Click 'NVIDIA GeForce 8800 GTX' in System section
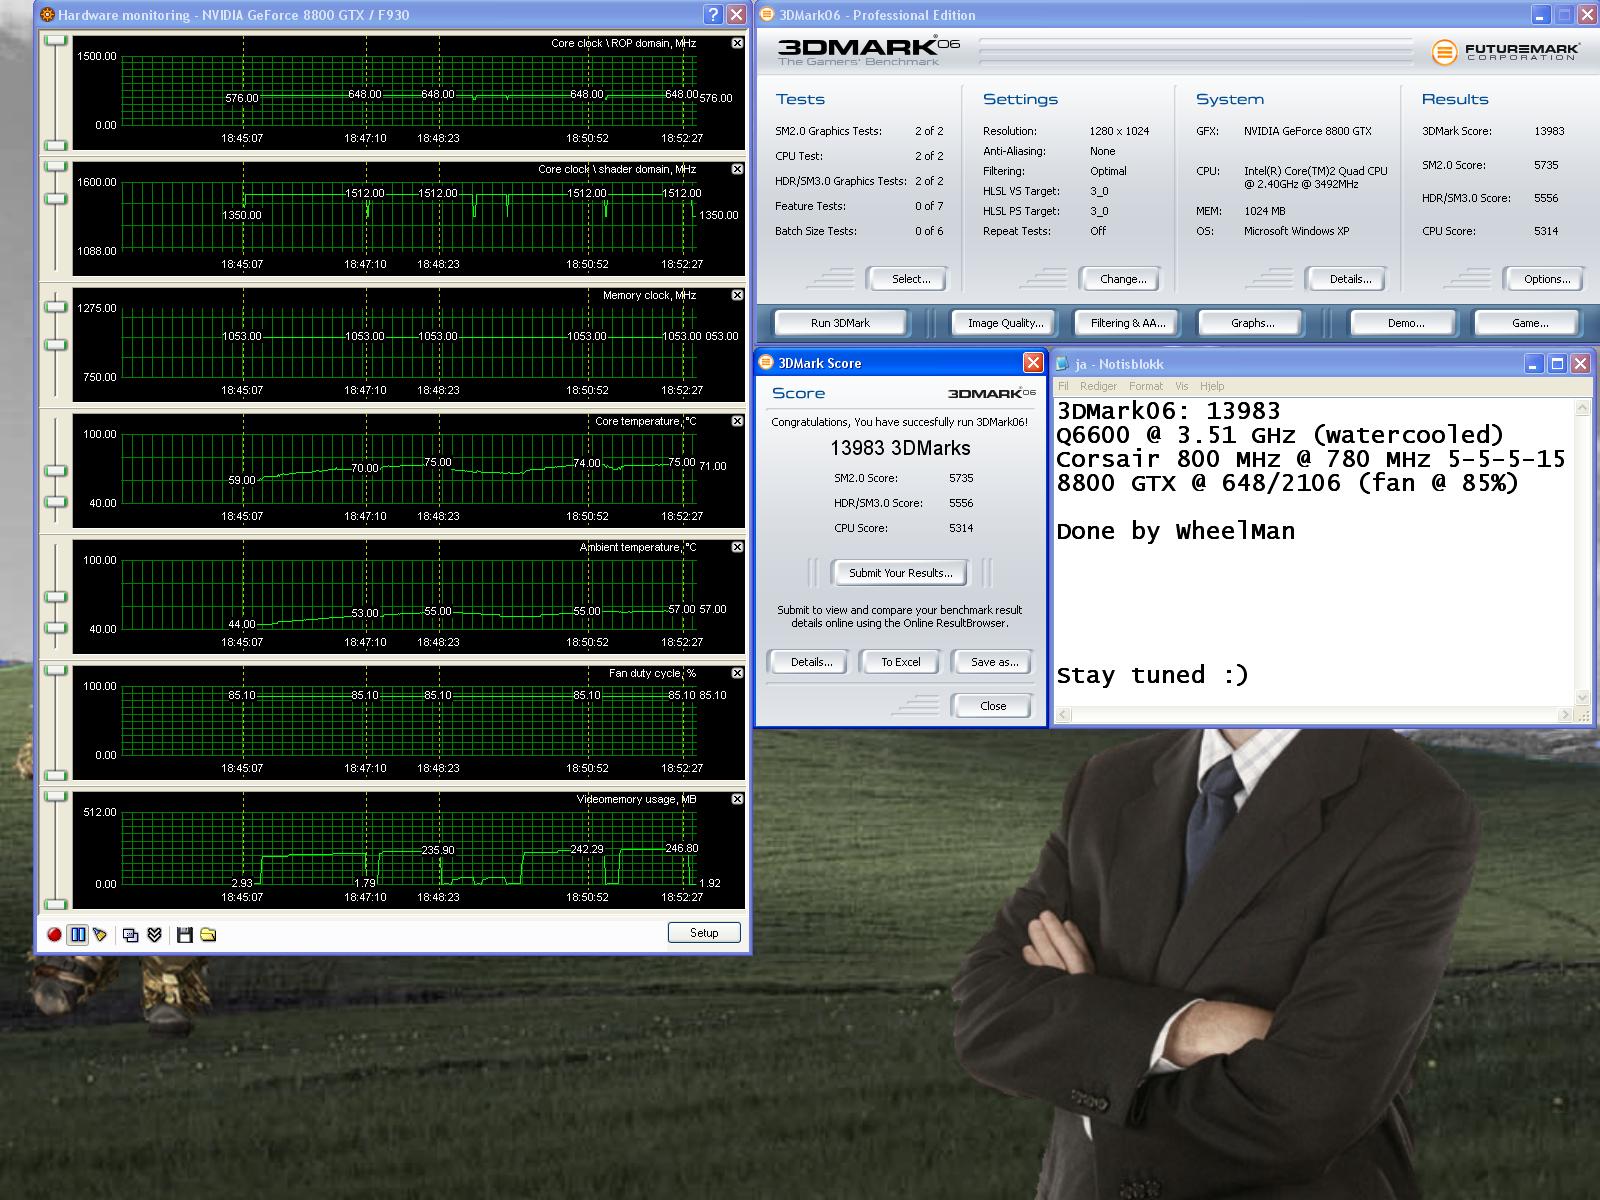1600x1200 pixels. 1308,131
